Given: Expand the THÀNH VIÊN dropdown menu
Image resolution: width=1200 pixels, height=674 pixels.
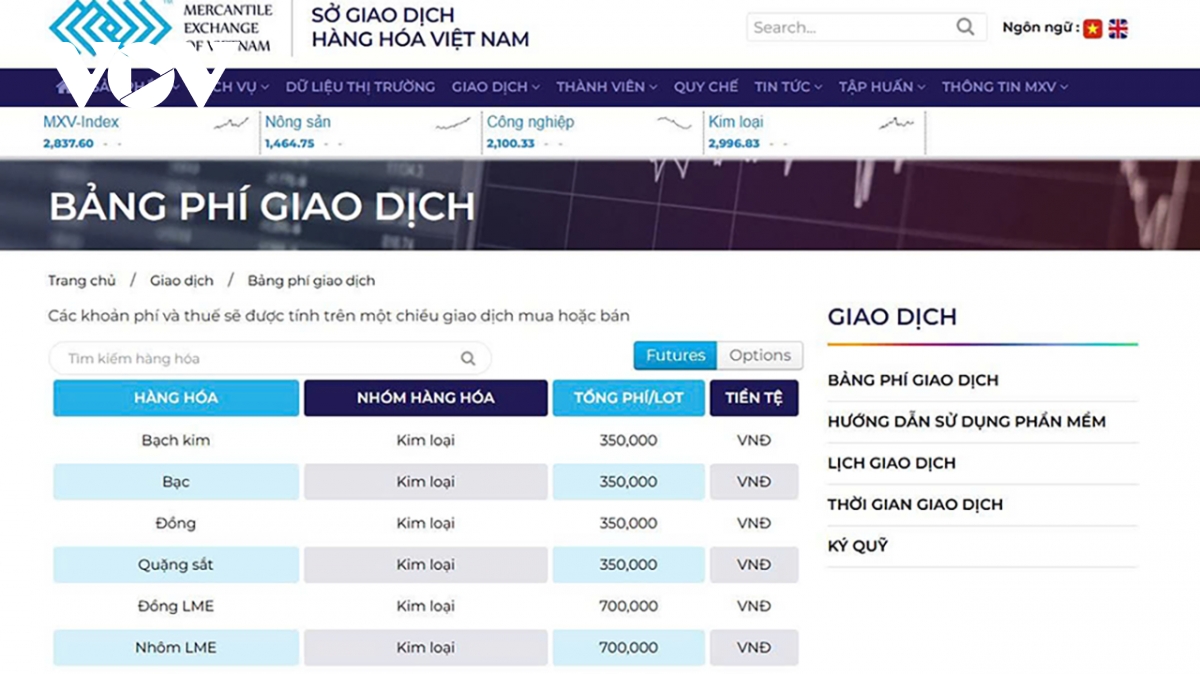Looking at the screenshot, I should (606, 87).
